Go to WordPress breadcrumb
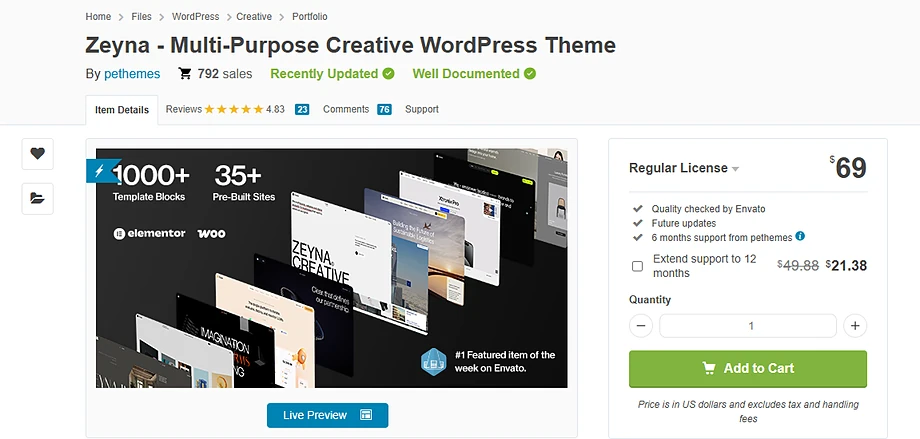This screenshot has width=920, height=439. coord(195,16)
